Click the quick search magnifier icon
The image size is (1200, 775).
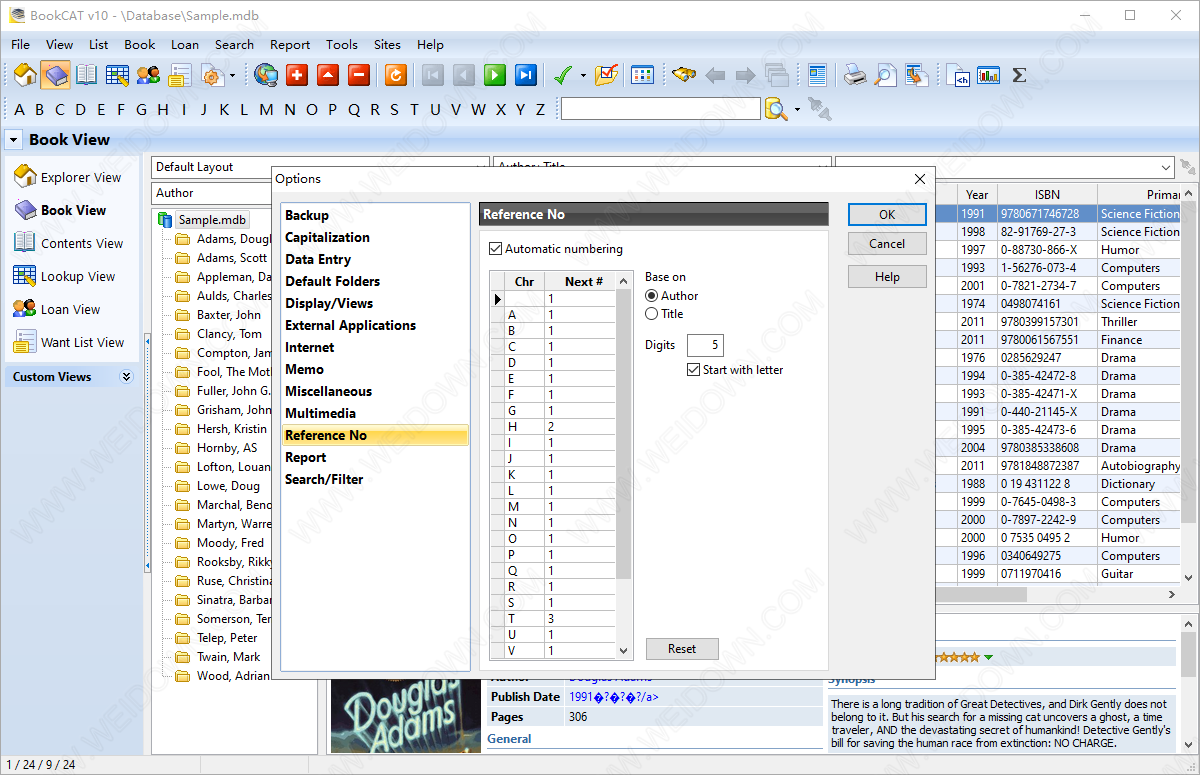coord(776,109)
